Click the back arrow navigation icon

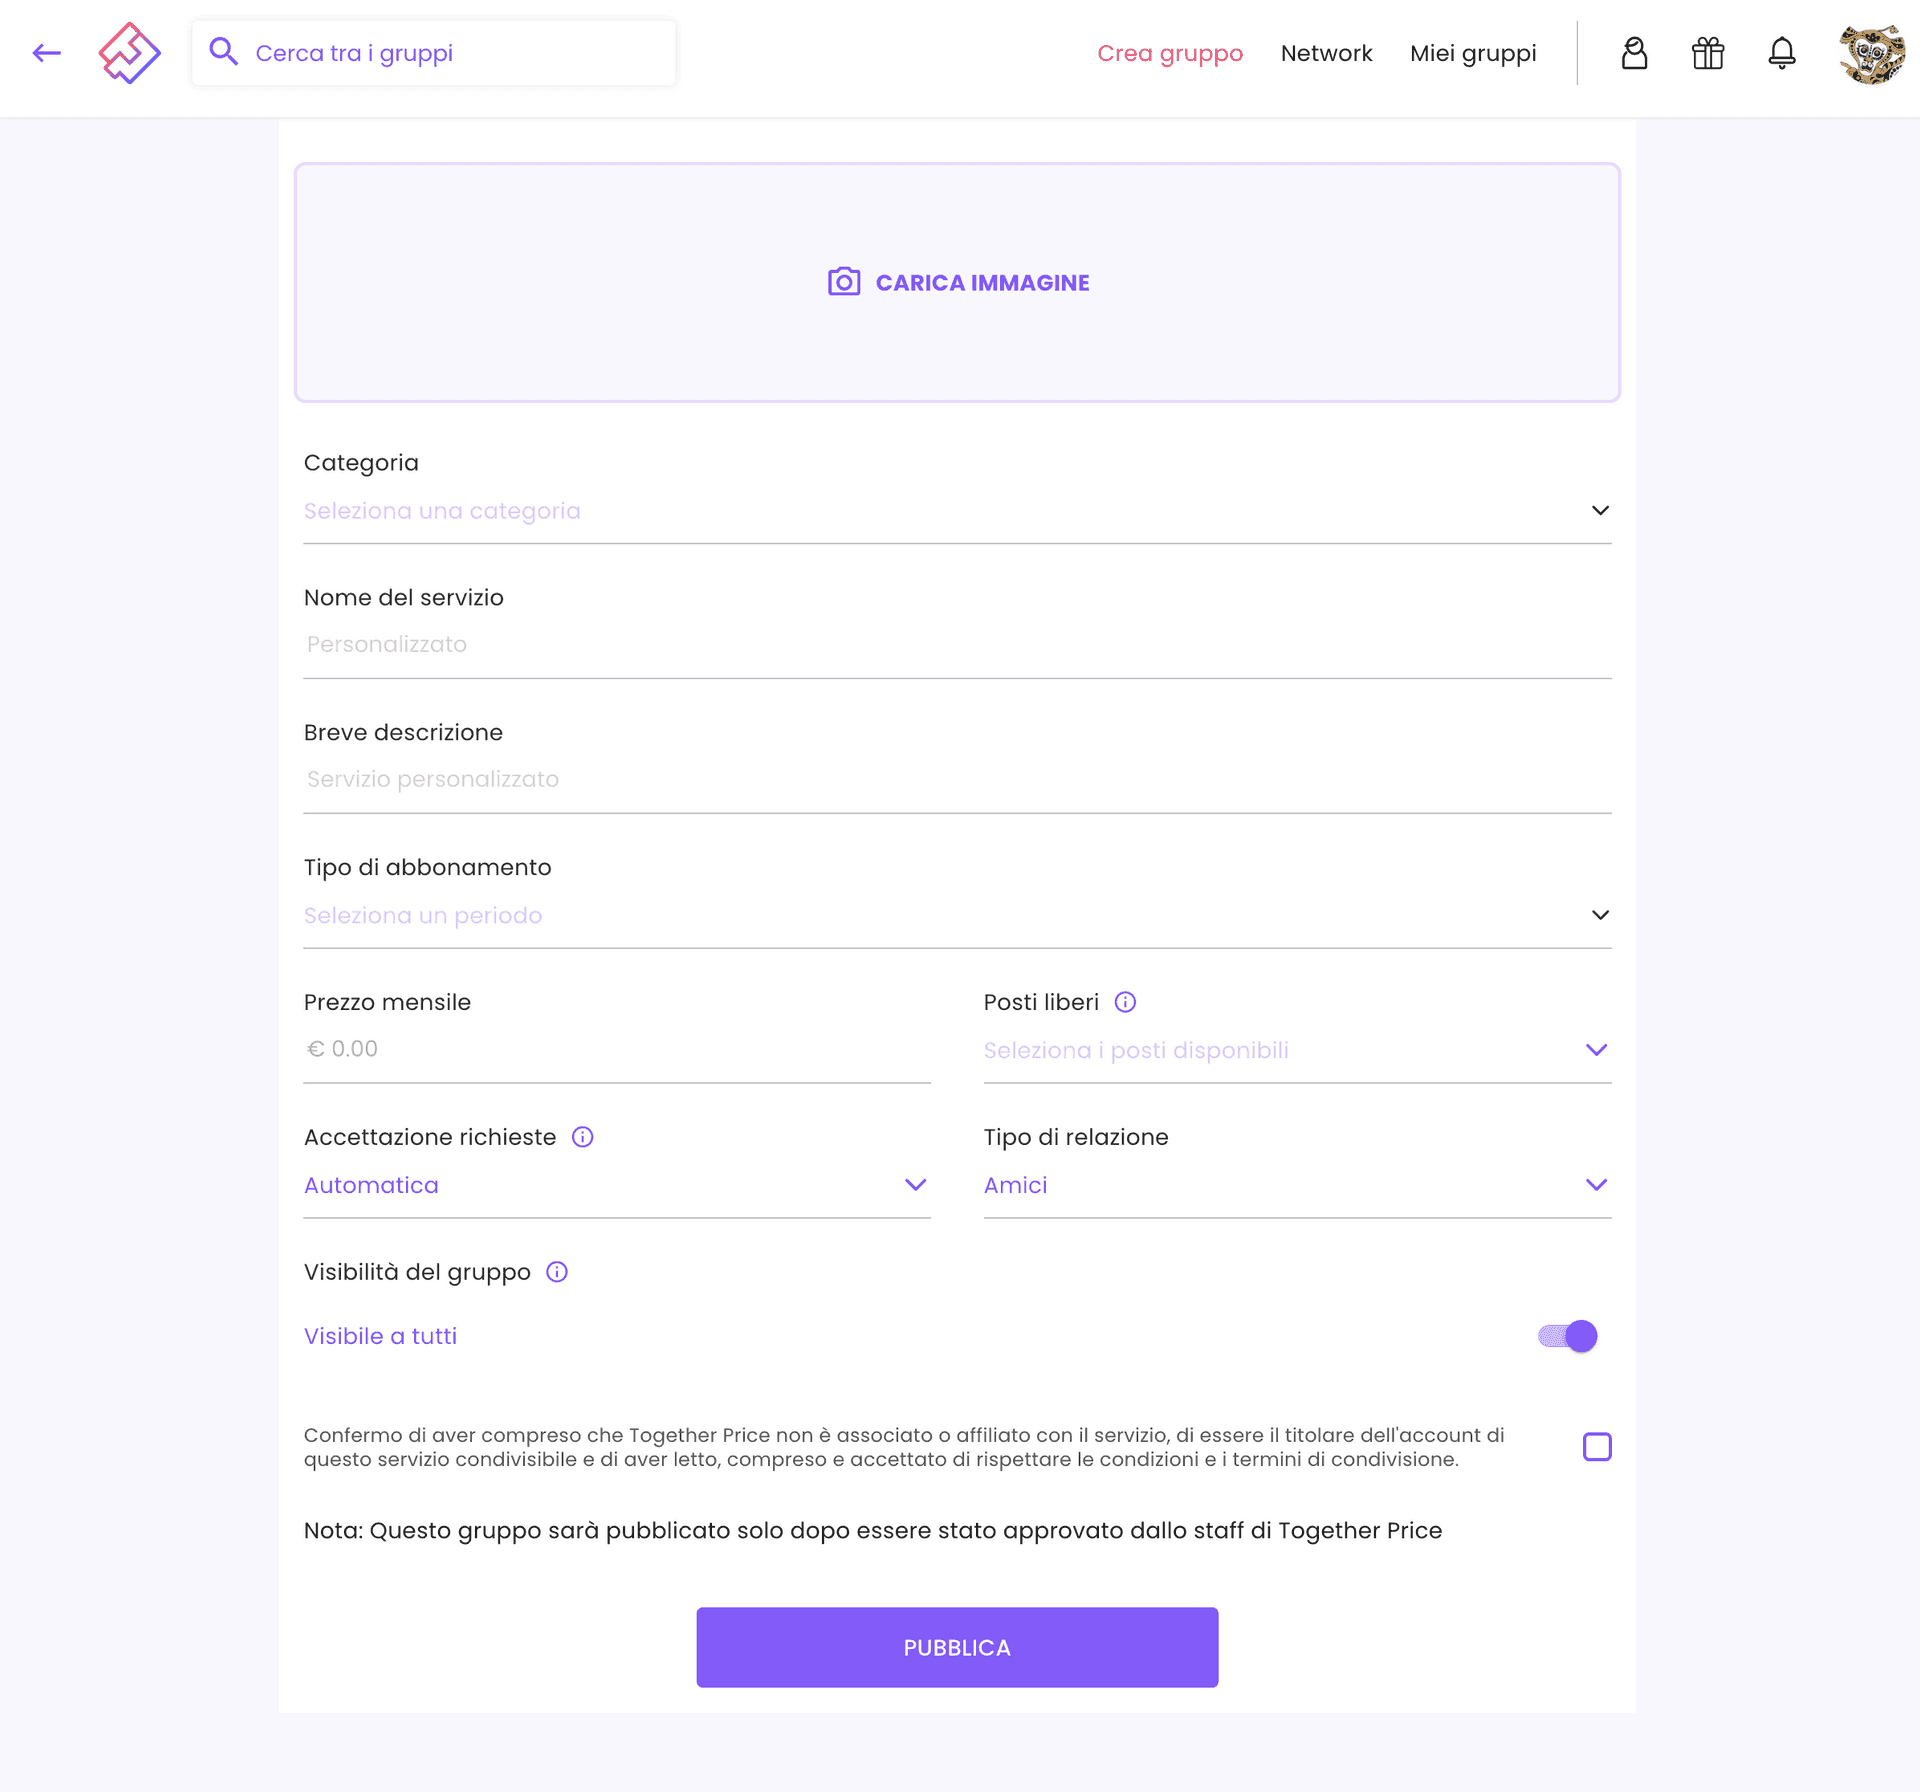coord(45,52)
